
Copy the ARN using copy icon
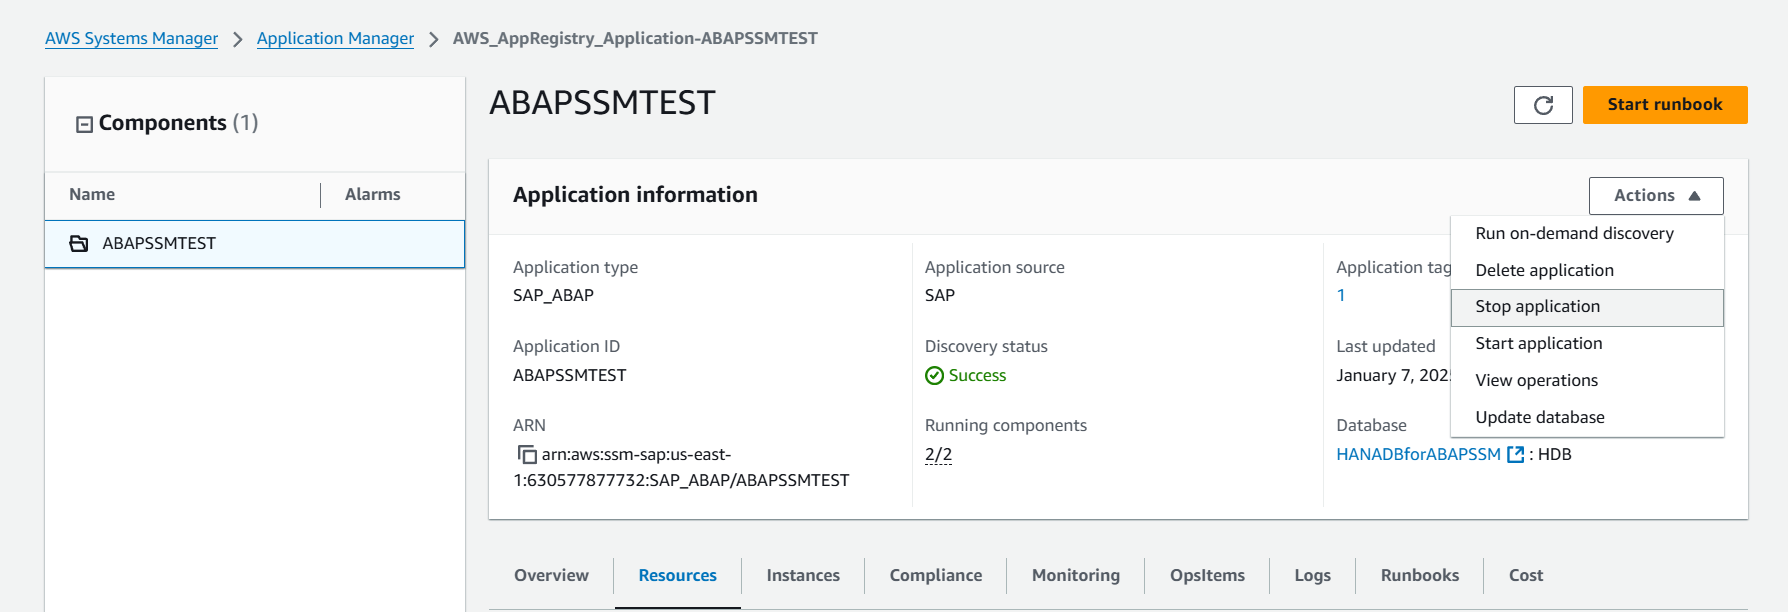click(x=527, y=455)
